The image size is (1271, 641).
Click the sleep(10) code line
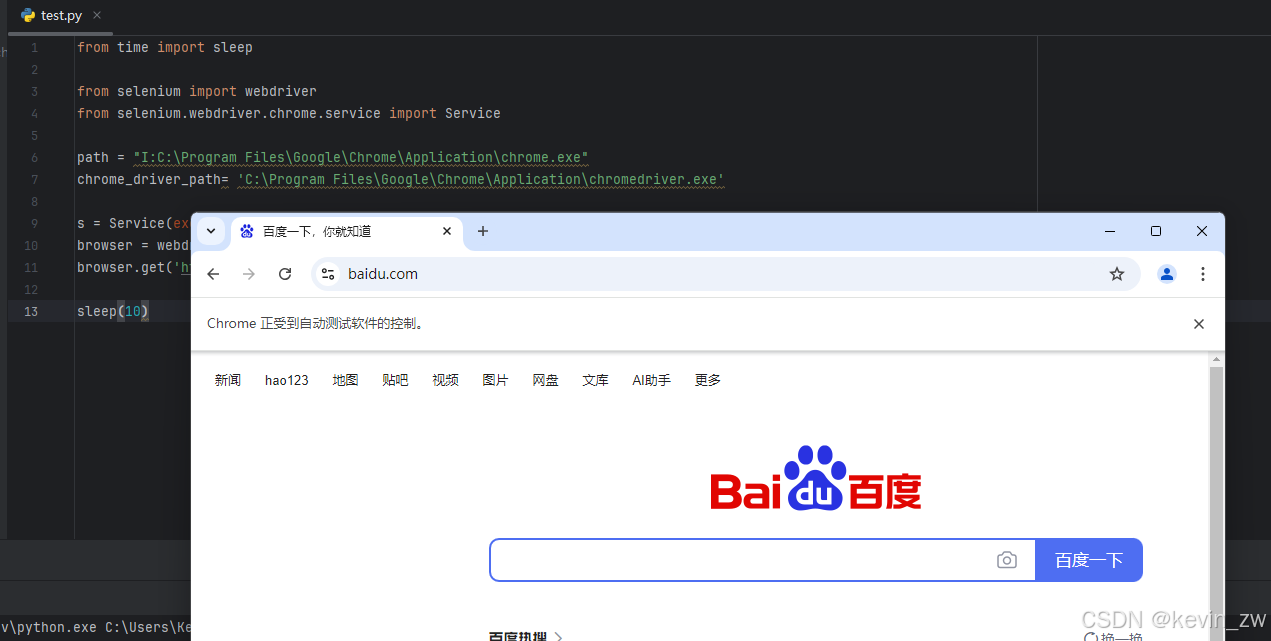[x=113, y=311]
